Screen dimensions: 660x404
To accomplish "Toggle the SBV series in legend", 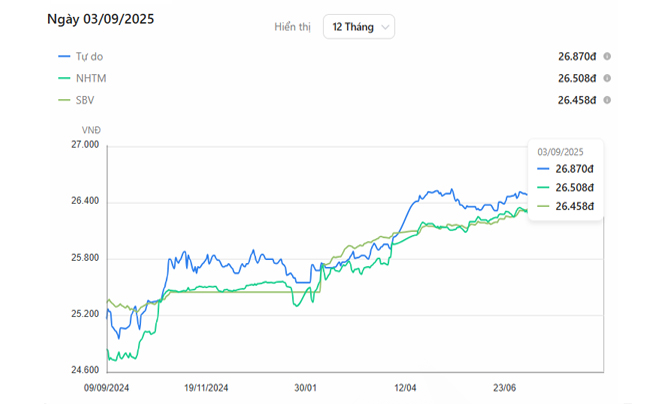I will pos(86,100).
